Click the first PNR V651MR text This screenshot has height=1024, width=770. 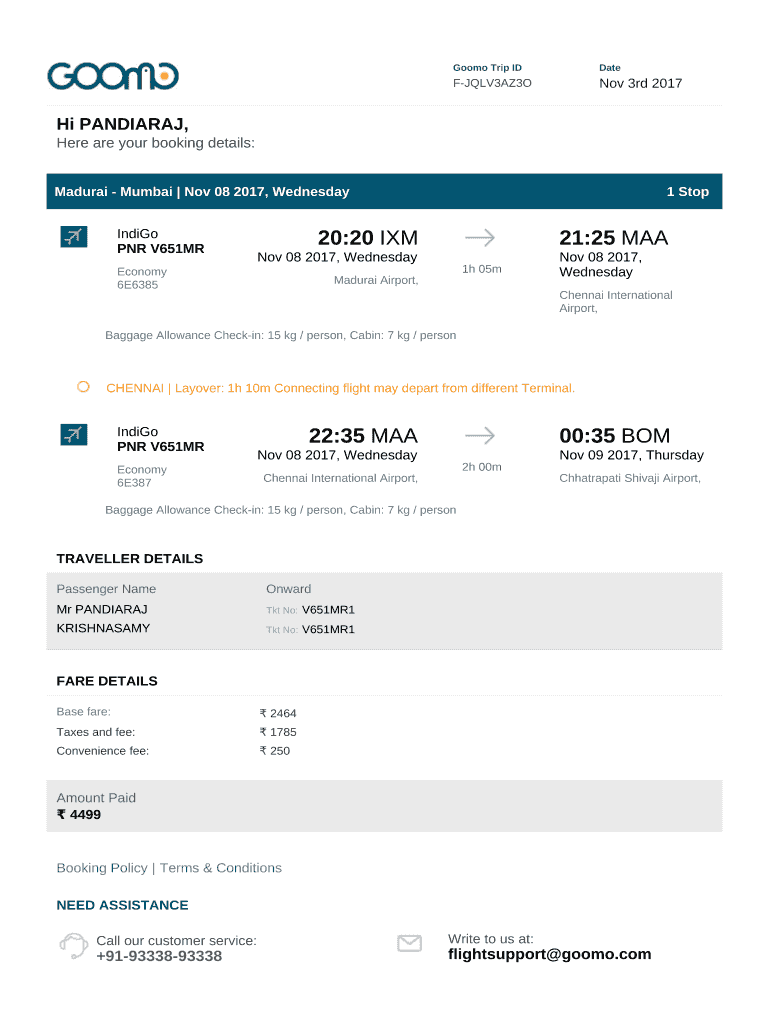pyautogui.click(x=160, y=249)
